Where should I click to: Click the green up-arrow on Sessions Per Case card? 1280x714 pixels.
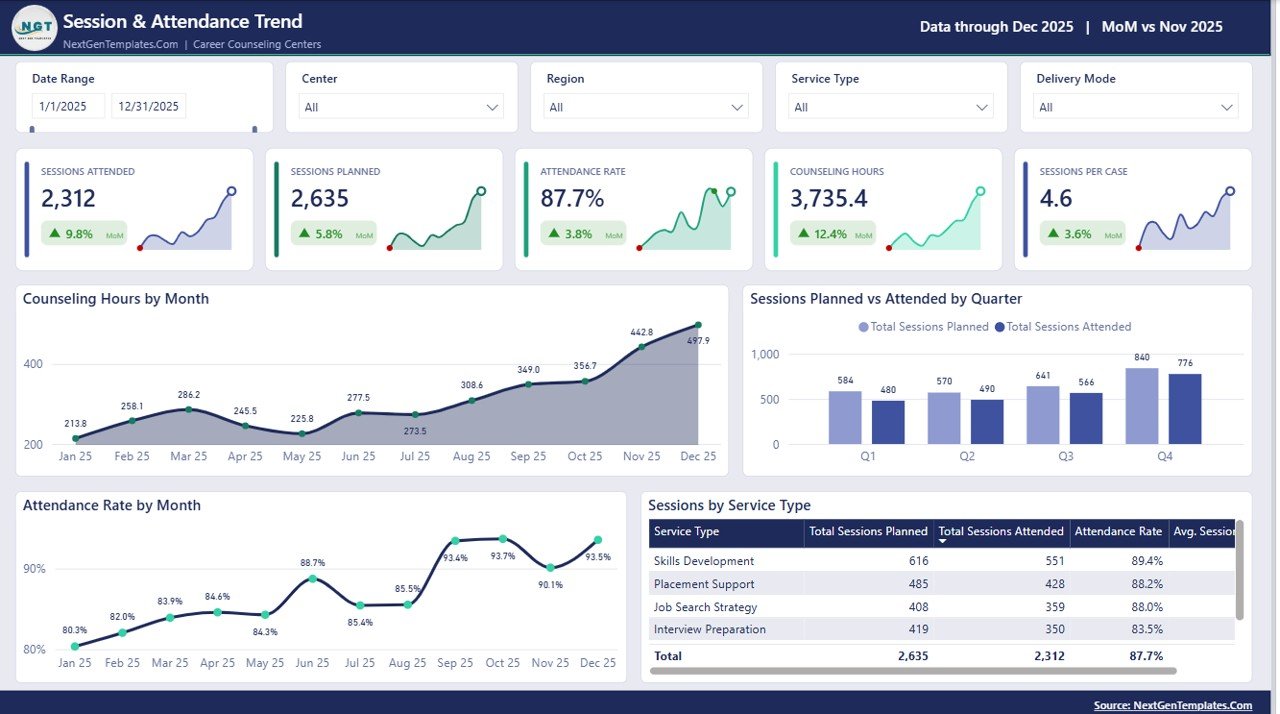[x=1054, y=234]
